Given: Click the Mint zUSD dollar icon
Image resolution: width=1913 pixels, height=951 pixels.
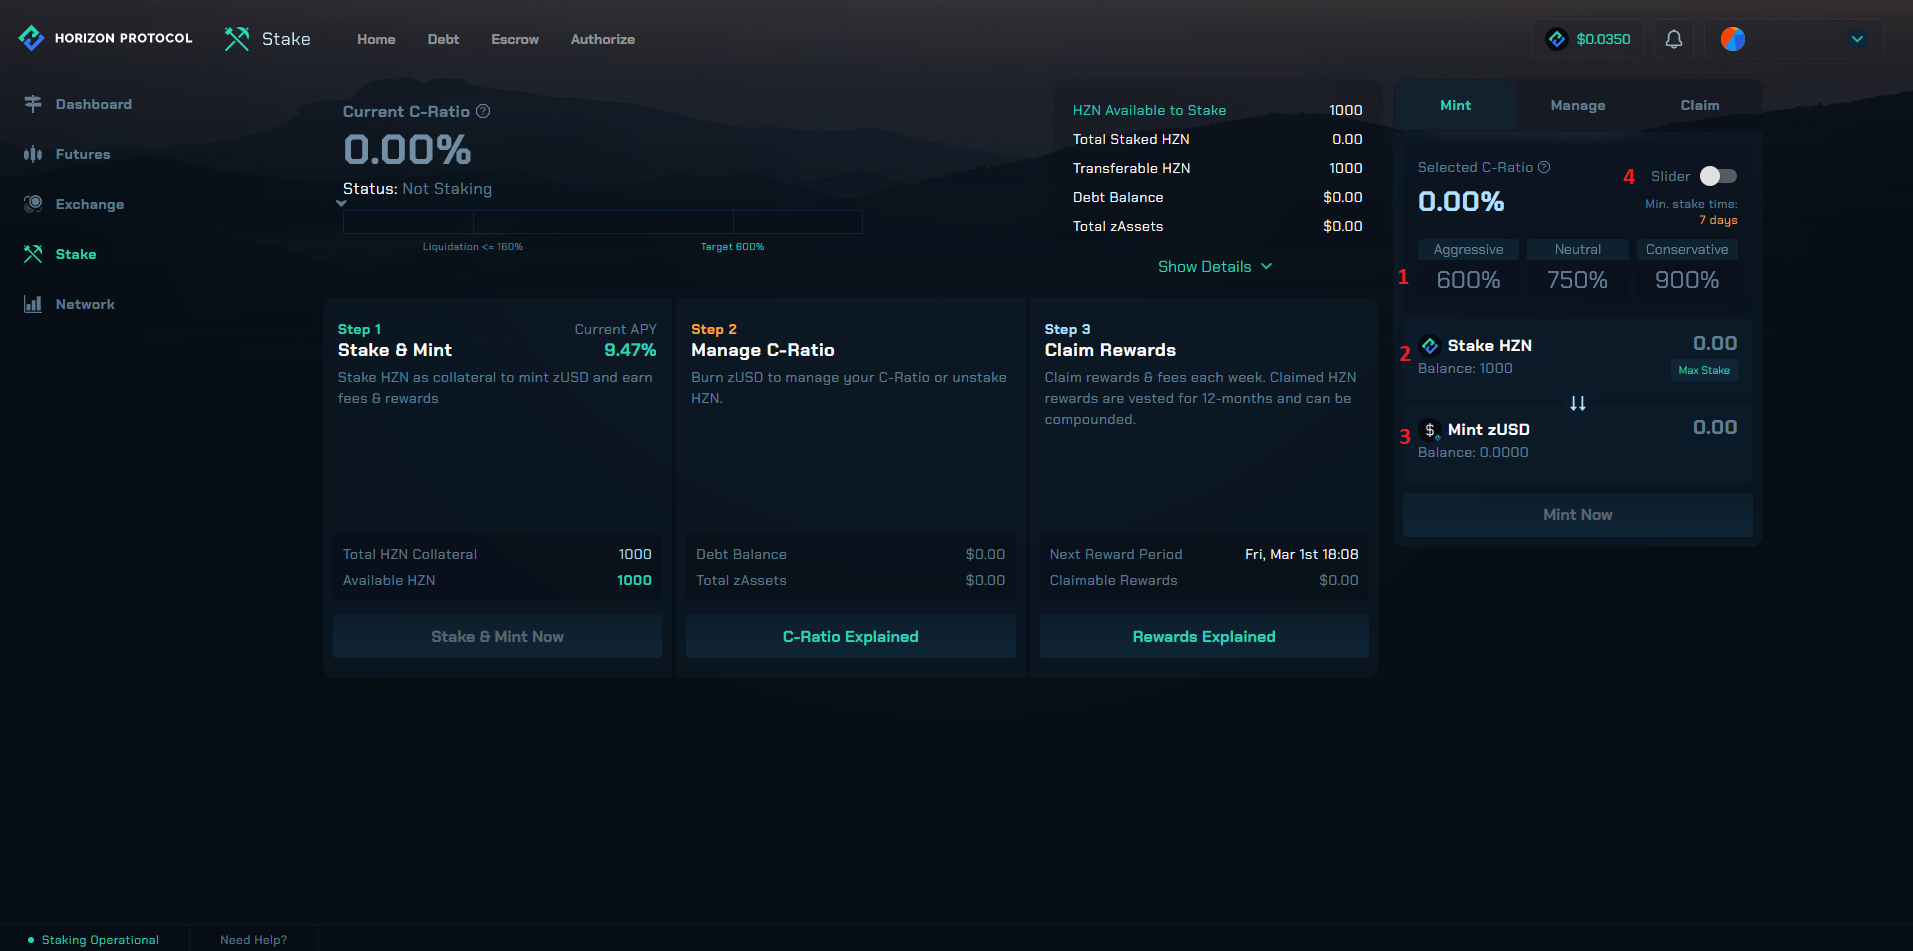Looking at the screenshot, I should [1430, 430].
